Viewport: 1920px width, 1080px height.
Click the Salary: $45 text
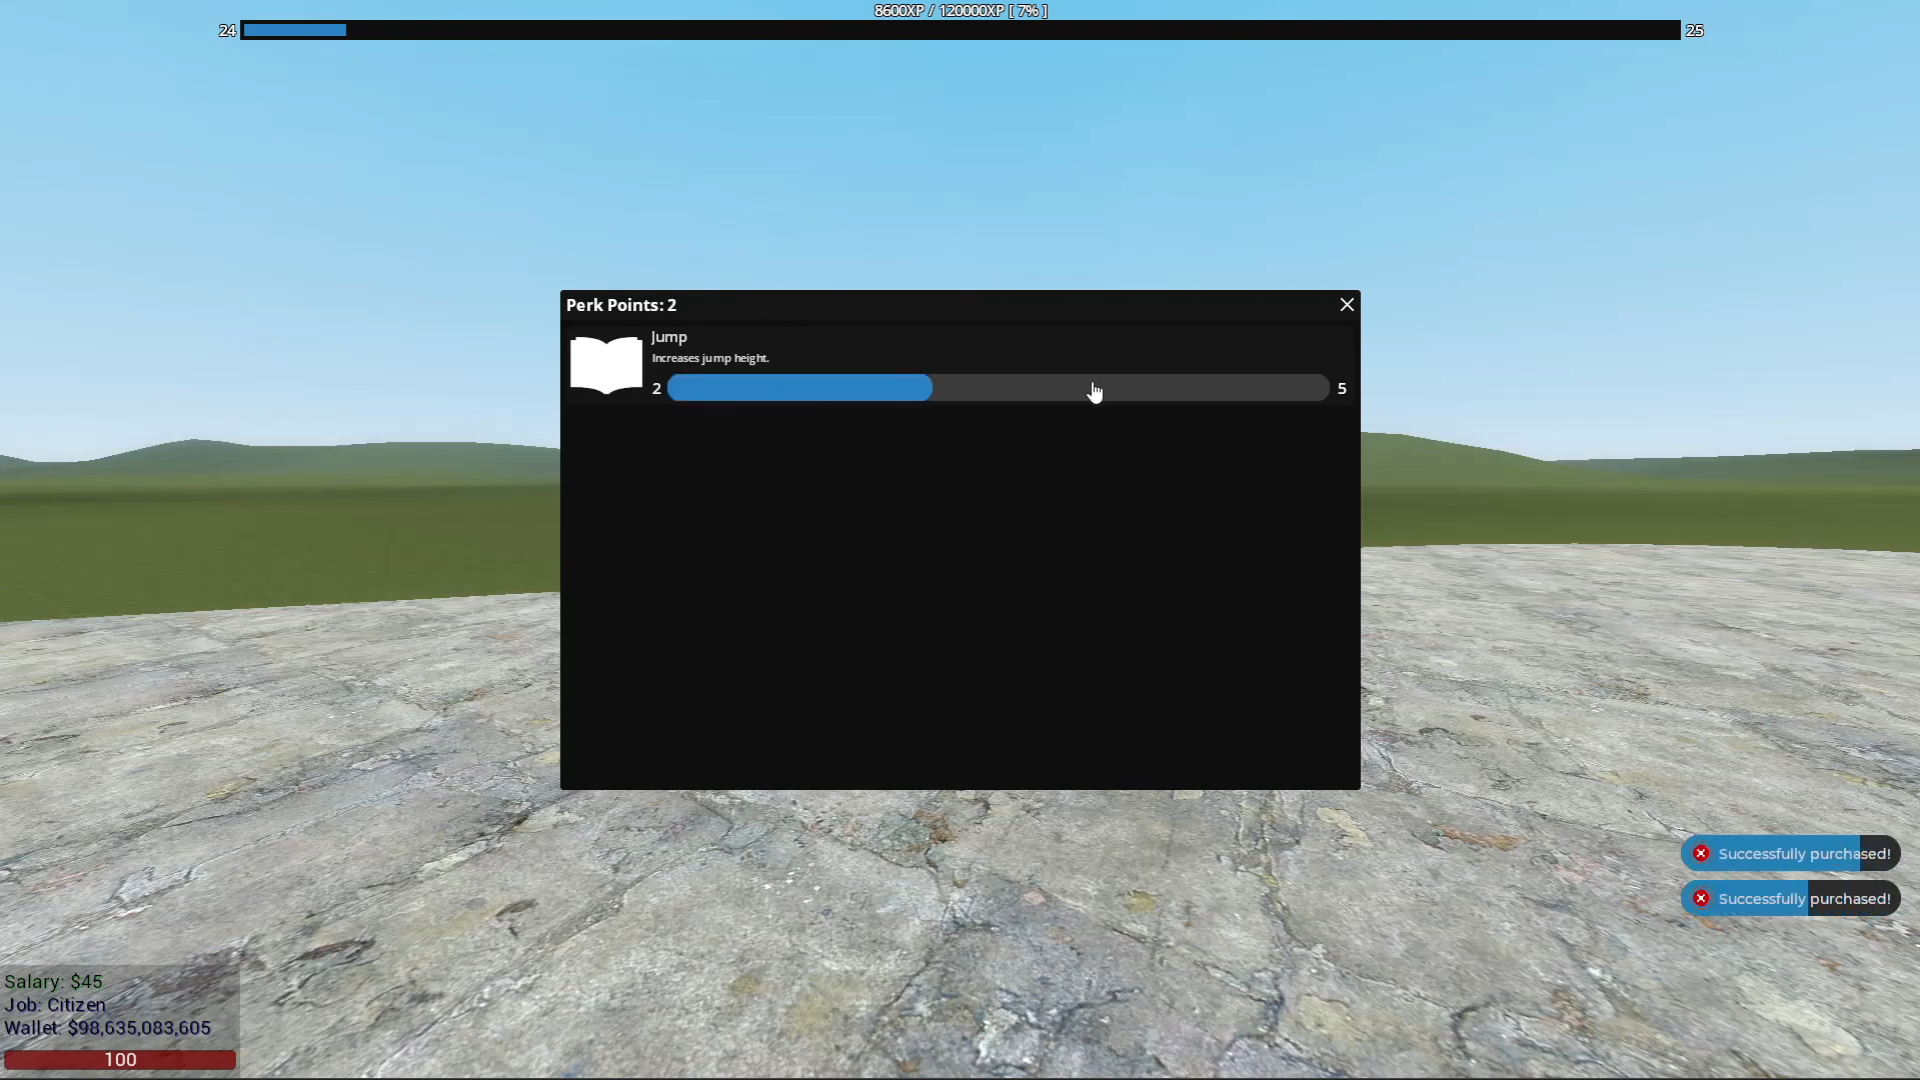[x=53, y=981]
